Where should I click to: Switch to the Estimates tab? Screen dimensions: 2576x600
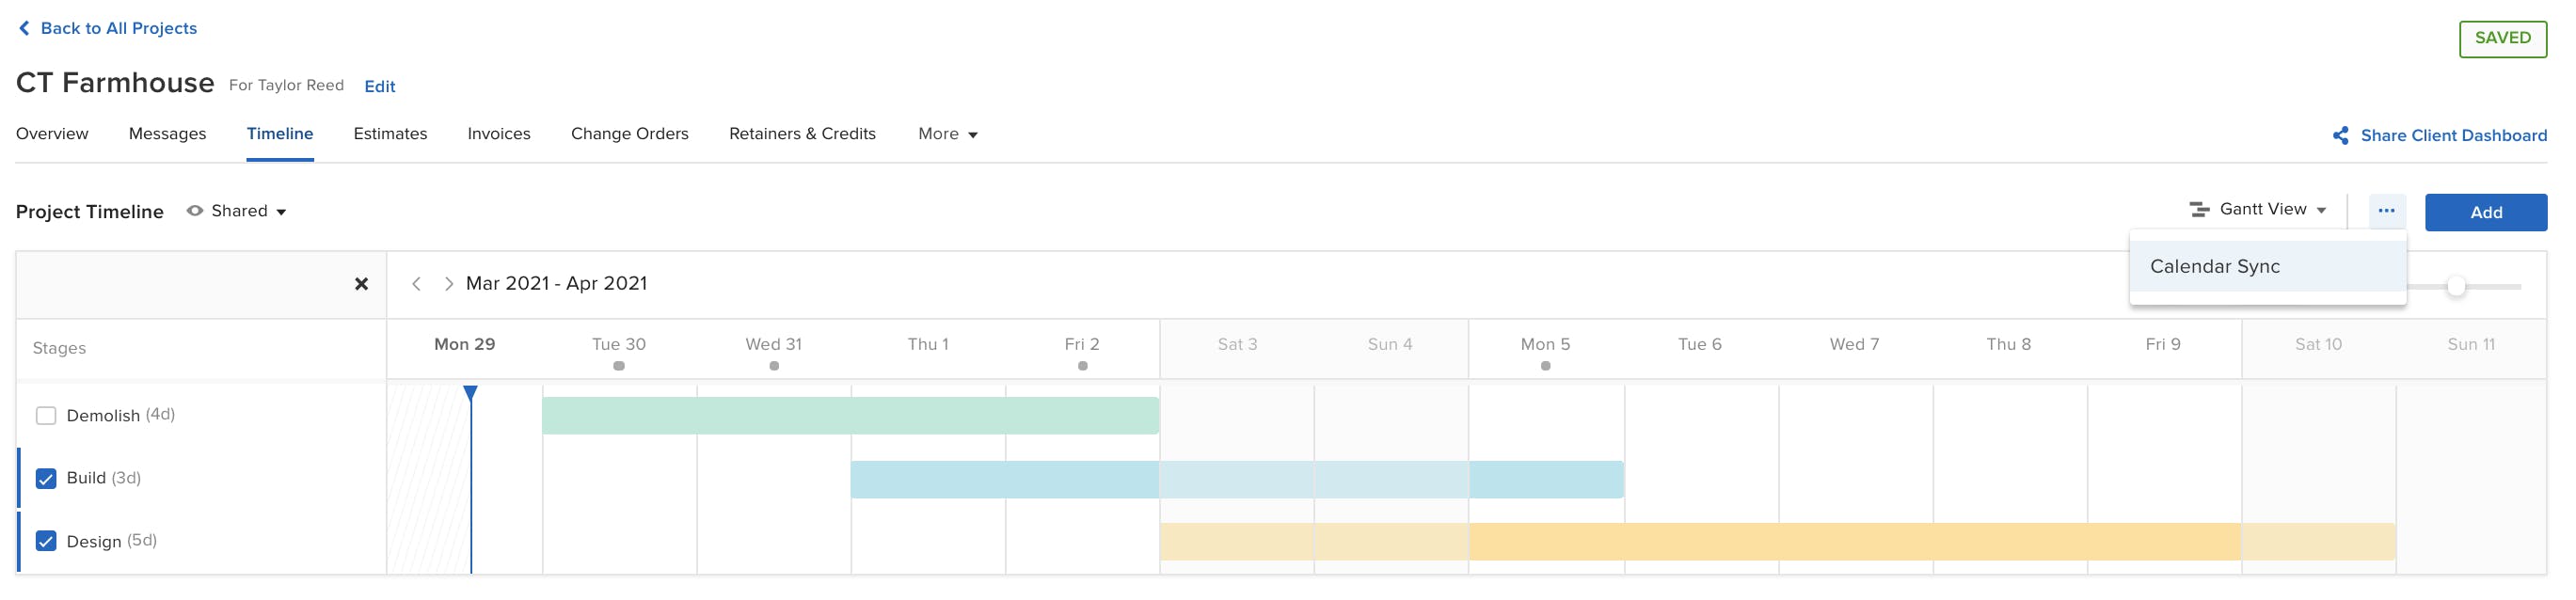(390, 134)
